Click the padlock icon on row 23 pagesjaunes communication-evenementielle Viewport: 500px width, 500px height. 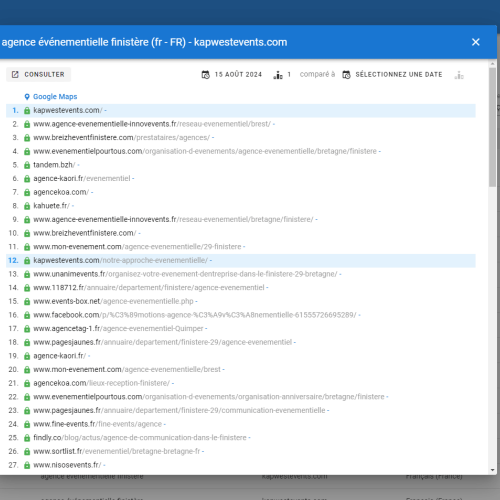tap(27, 411)
